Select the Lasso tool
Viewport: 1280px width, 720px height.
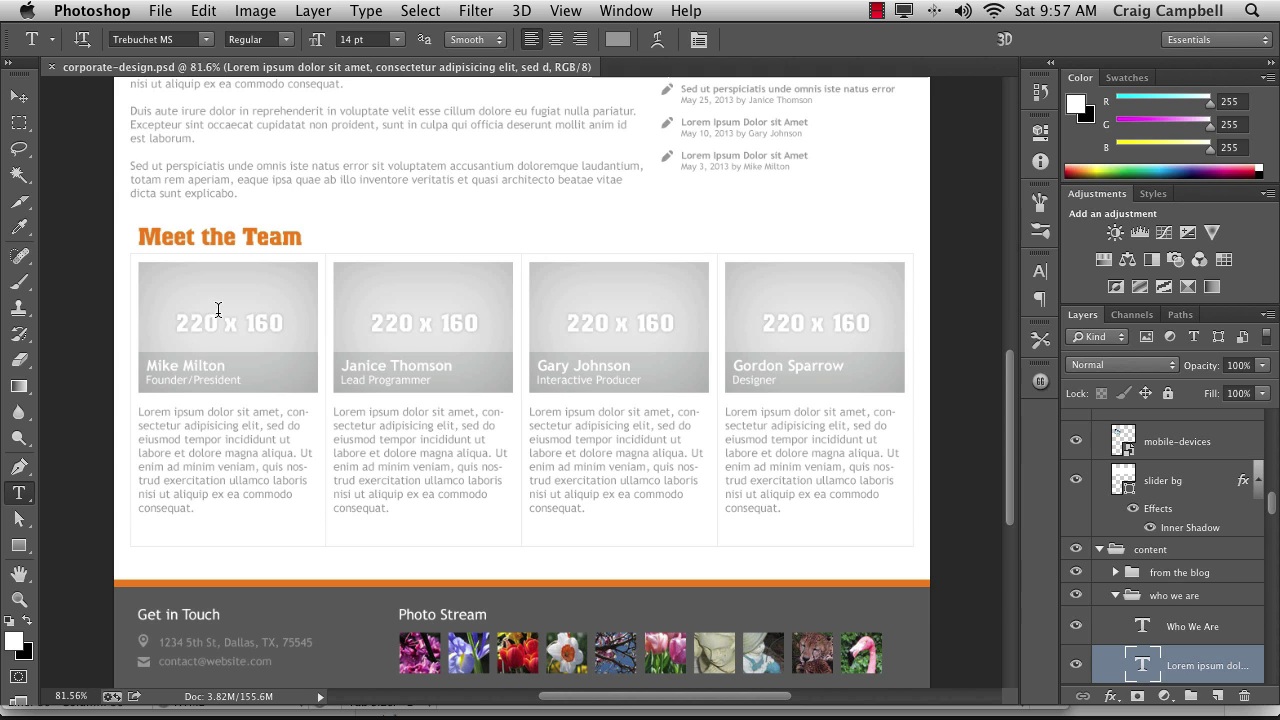click(19, 149)
